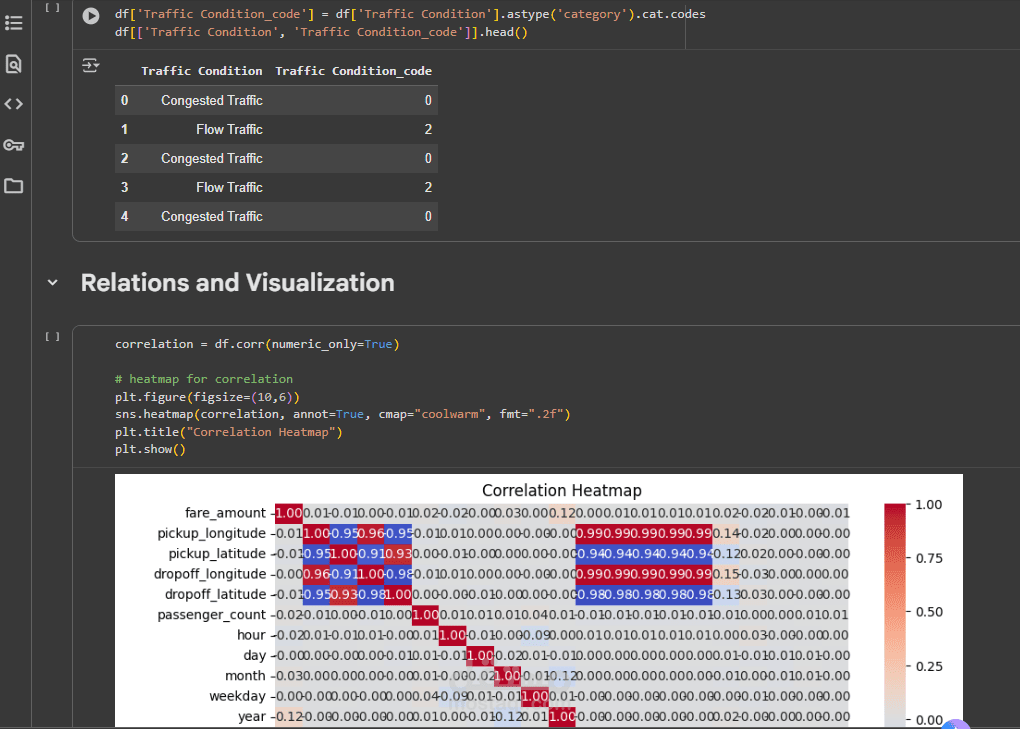This screenshot has width=1020, height=729.
Task: Click the fare_amount label on the heatmap
Action: (x=225, y=513)
